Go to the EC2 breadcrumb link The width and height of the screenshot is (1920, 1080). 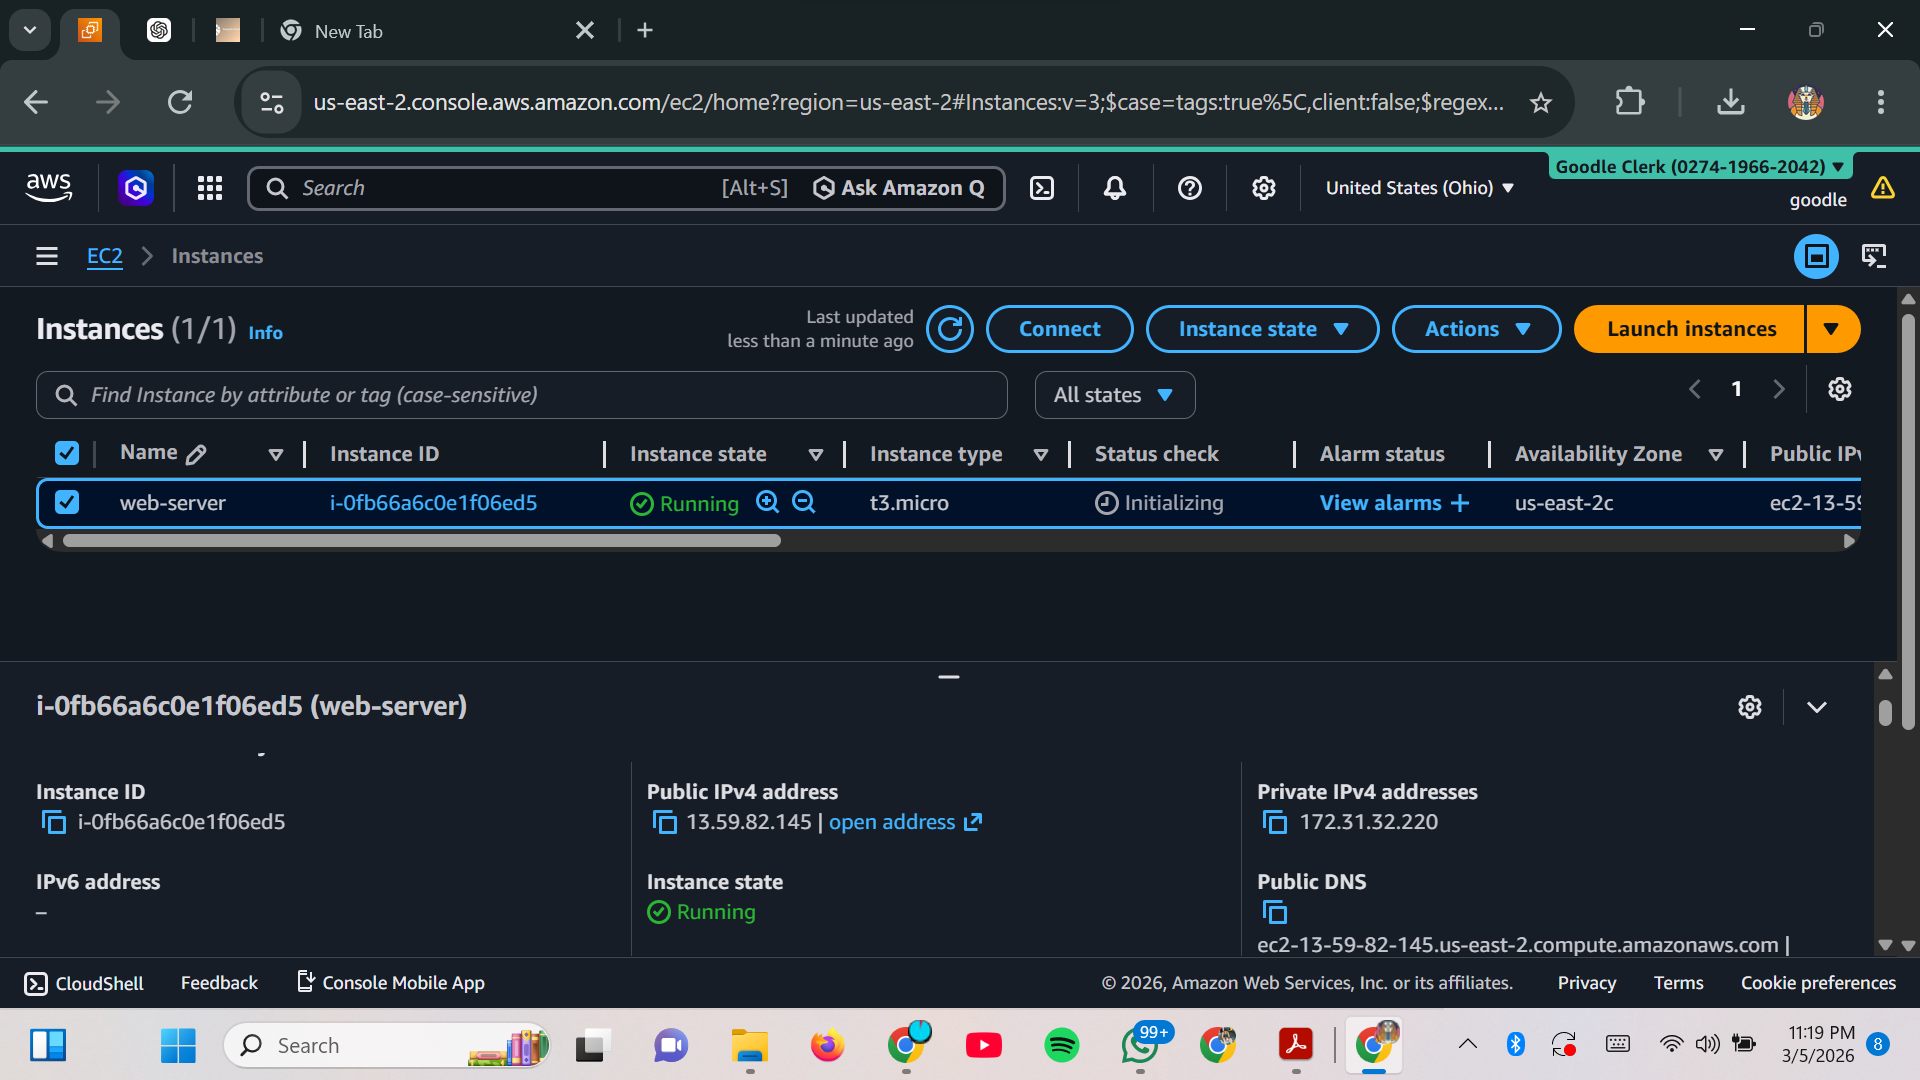pyautogui.click(x=104, y=256)
